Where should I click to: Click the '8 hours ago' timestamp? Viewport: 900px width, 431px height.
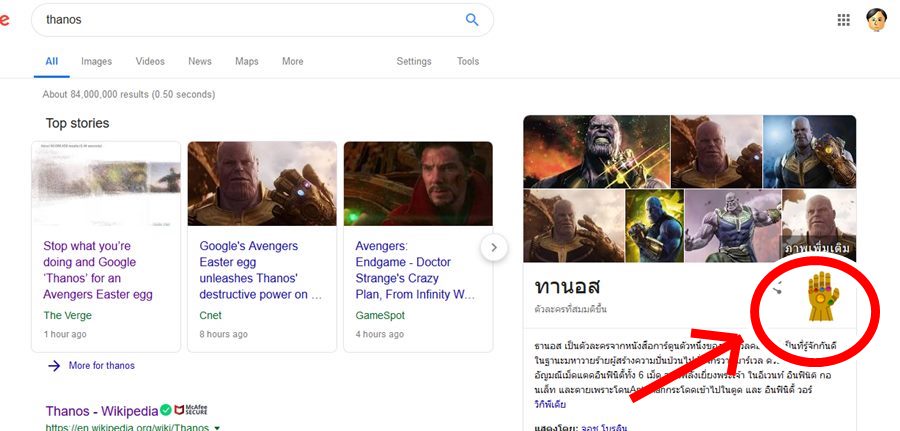pos(224,334)
